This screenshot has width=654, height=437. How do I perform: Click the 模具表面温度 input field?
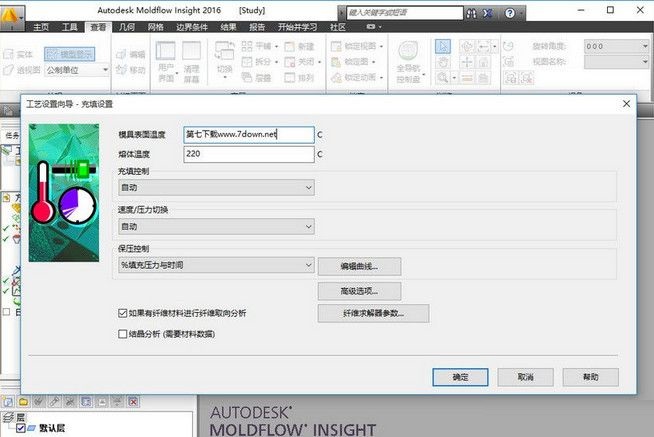[x=249, y=135]
